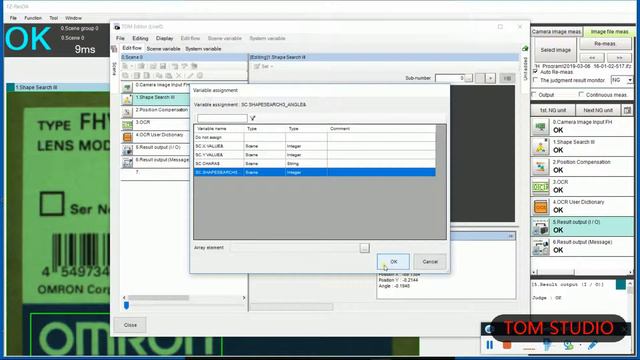Switch to Camera image meas. tab

click(556, 31)
